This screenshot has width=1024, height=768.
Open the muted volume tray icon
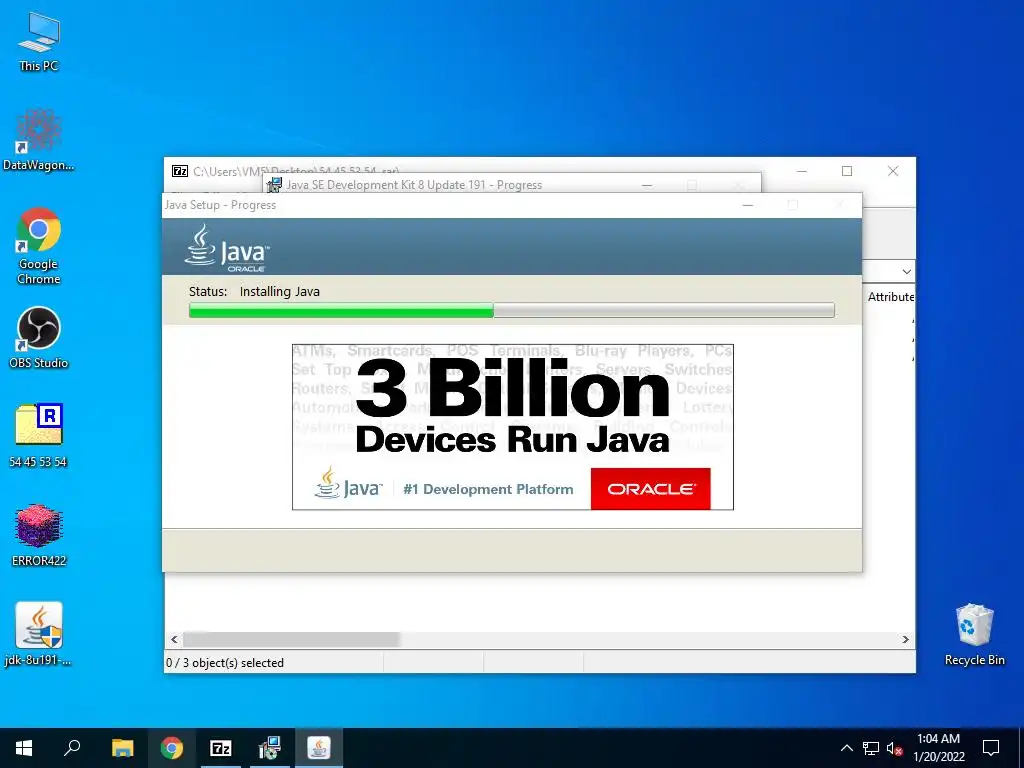894,748
